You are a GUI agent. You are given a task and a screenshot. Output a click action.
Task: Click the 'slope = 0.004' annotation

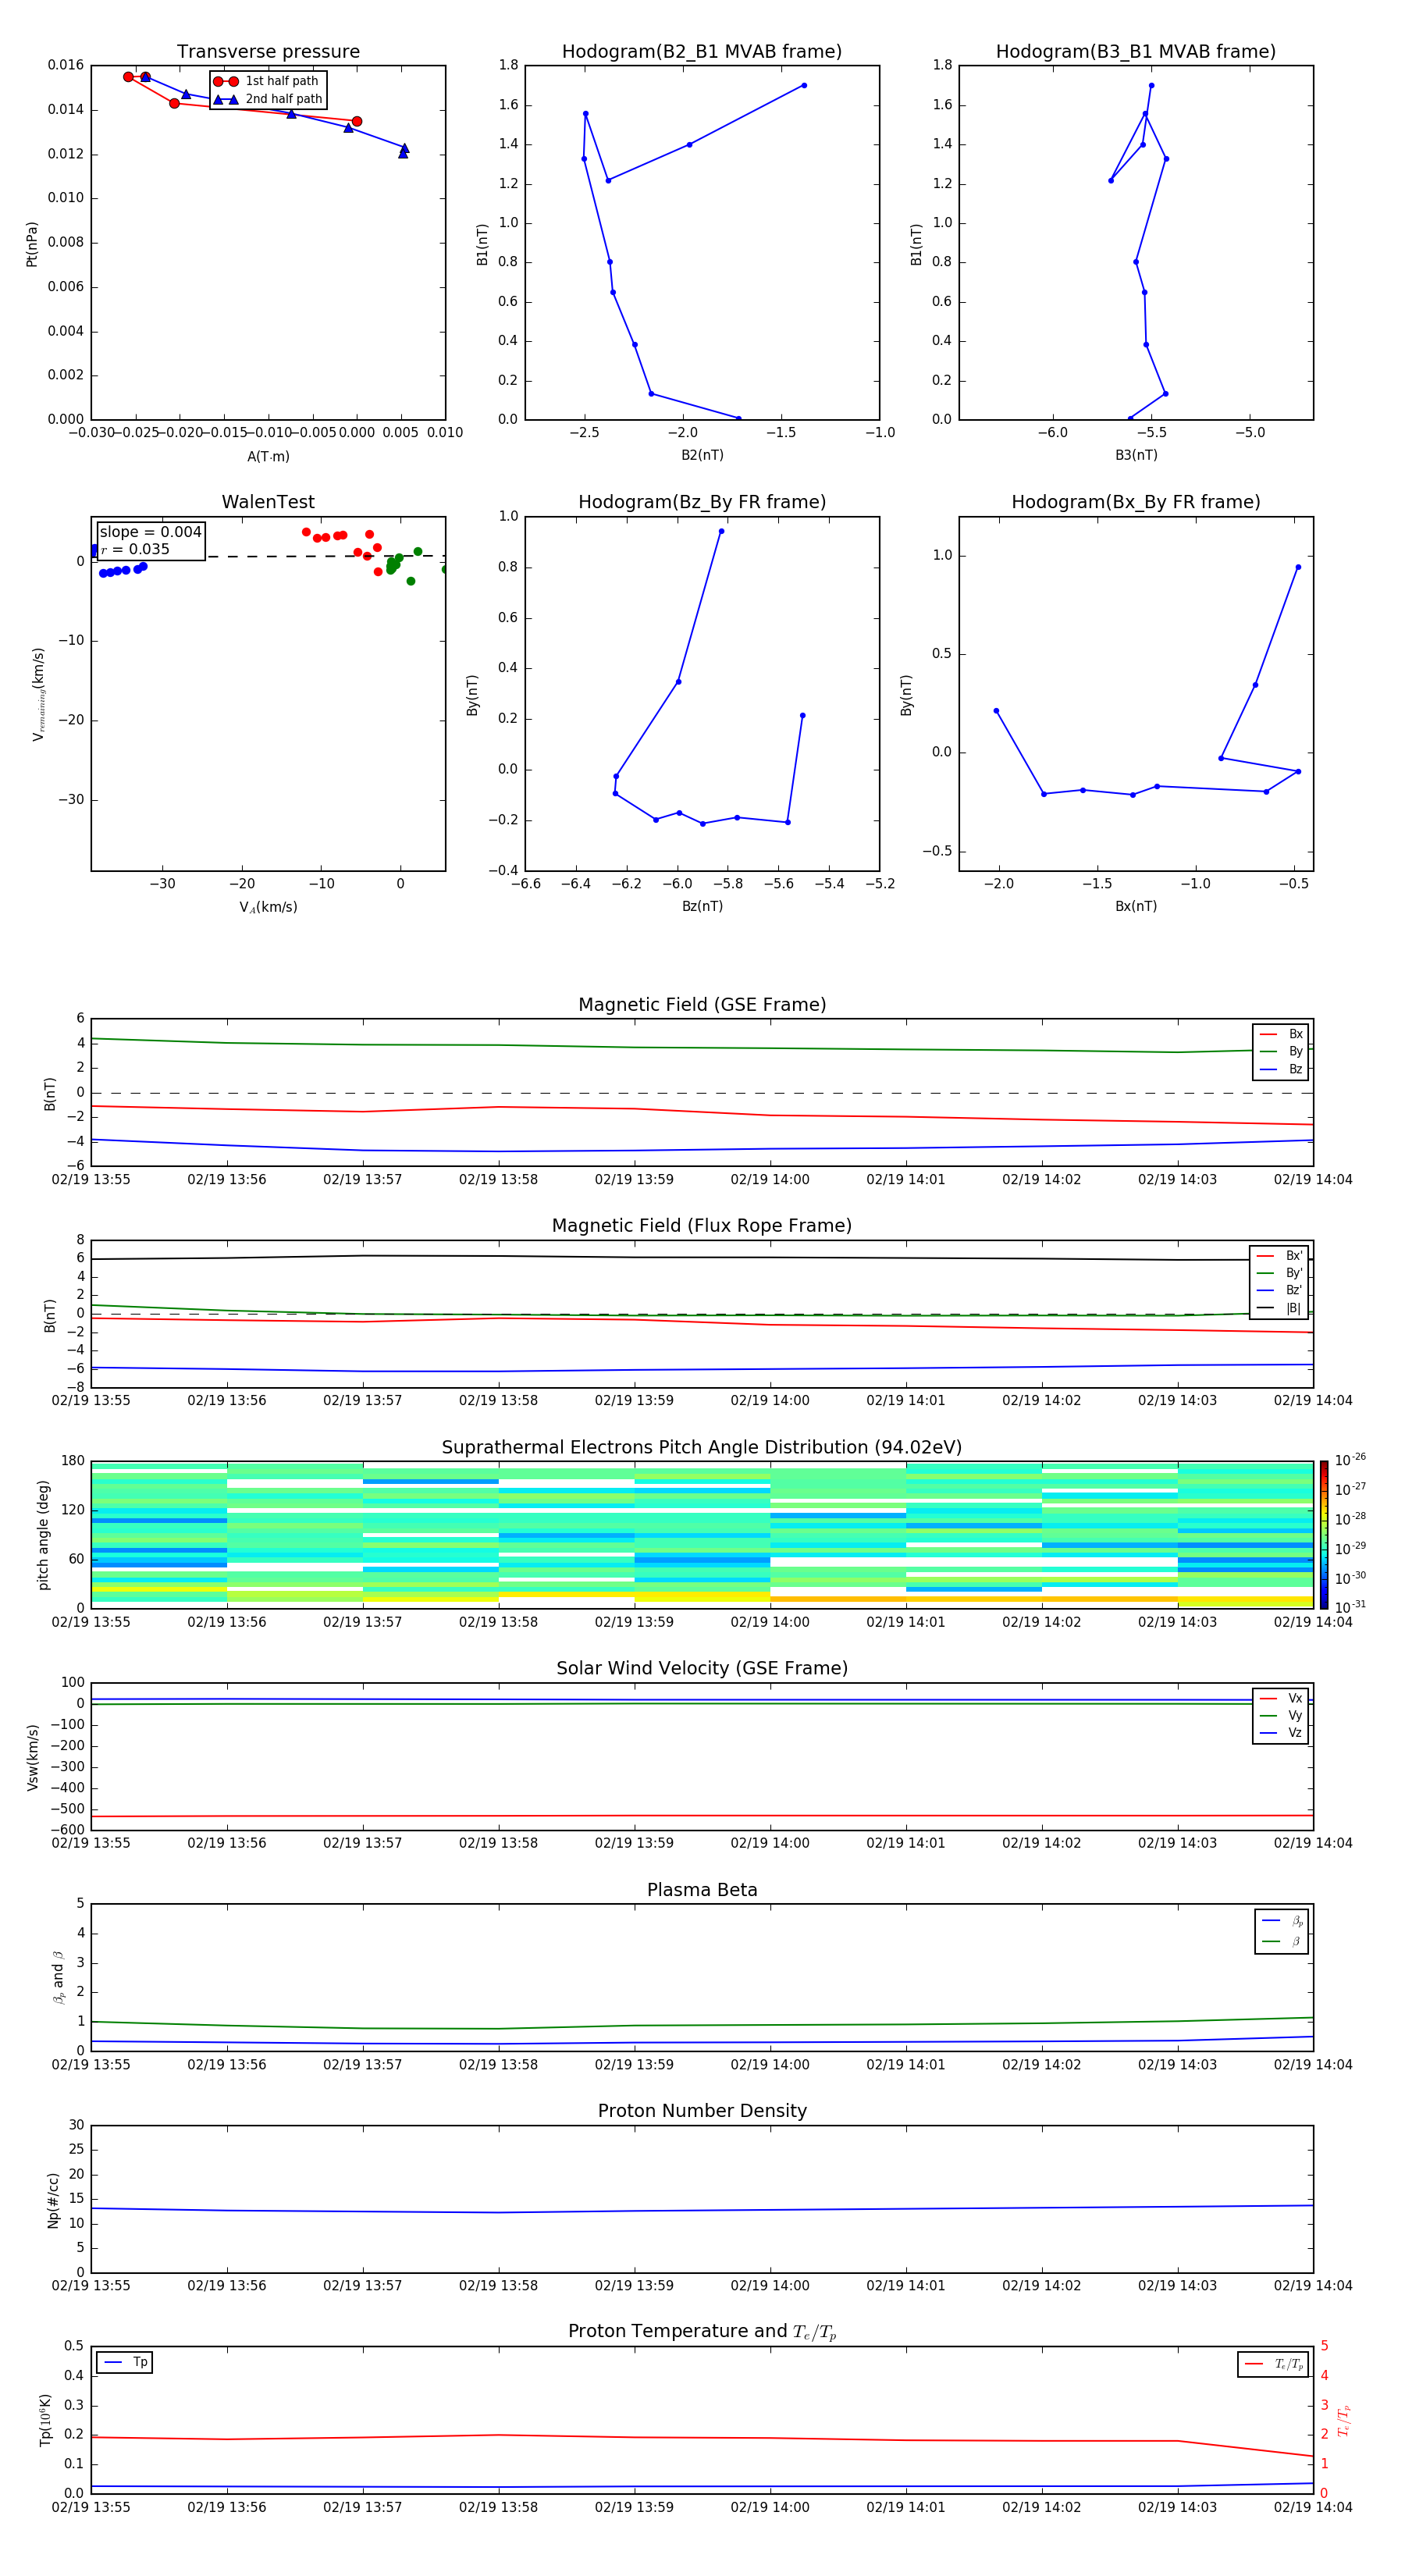tap(150, 532)
